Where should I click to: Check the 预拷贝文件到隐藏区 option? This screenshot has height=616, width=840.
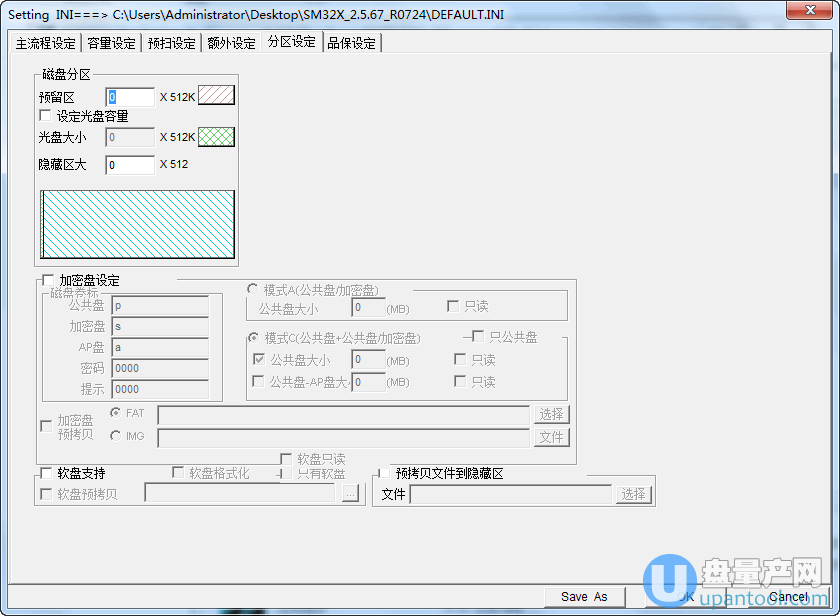(384, 473)
